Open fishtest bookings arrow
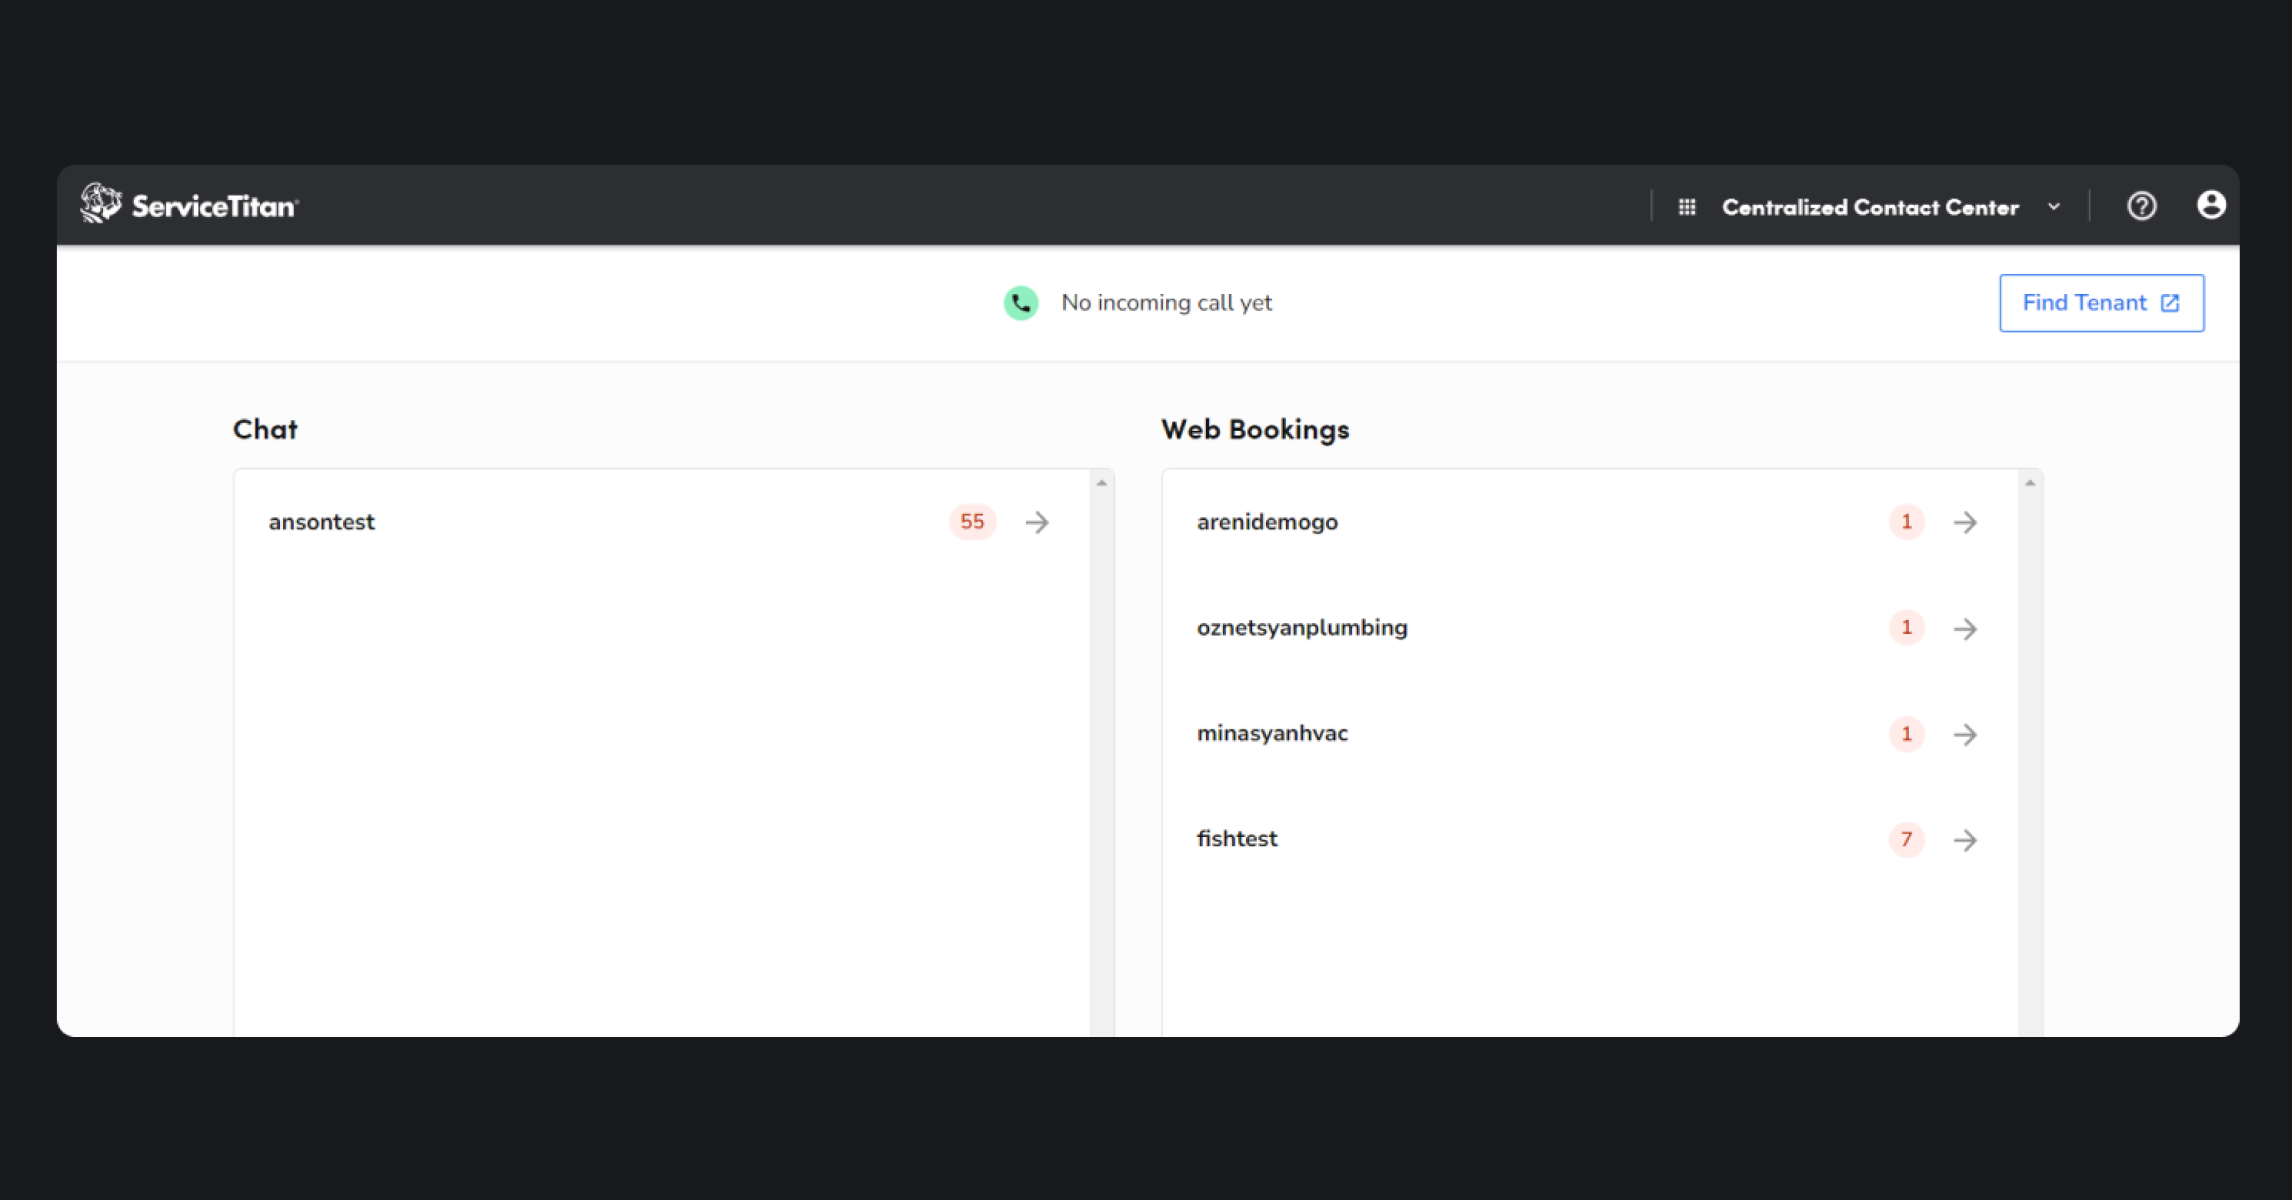The image size is (2292, 1200). [1964, 840]
